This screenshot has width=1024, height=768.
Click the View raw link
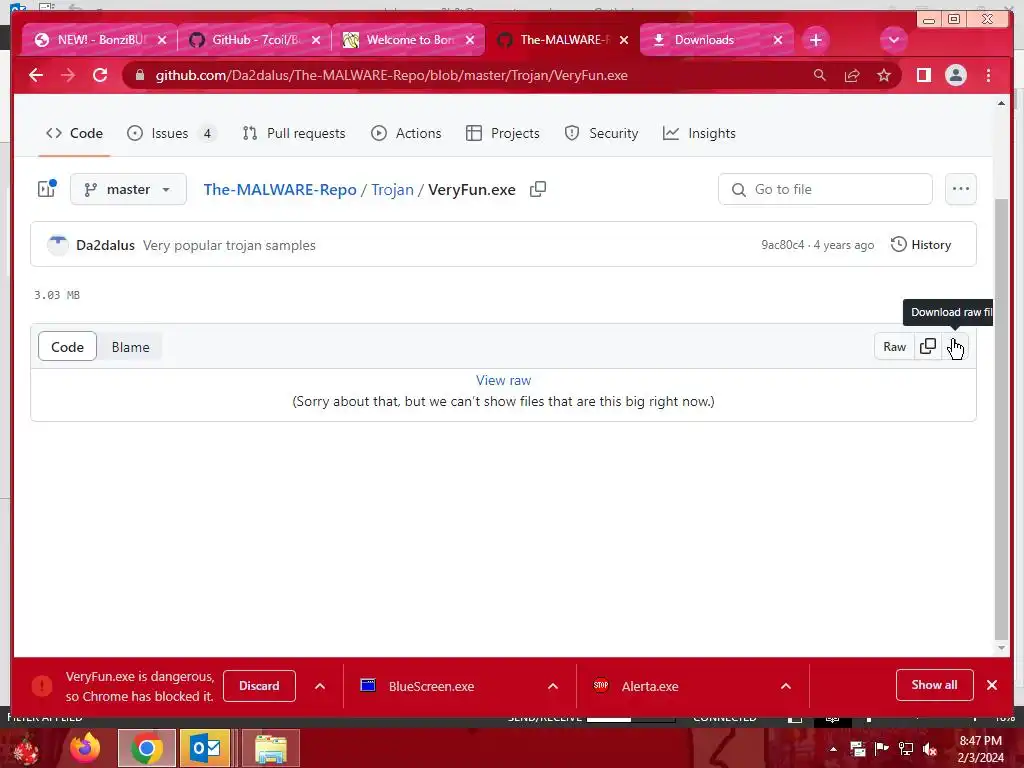pyautogui.click(x=504, y=380)
